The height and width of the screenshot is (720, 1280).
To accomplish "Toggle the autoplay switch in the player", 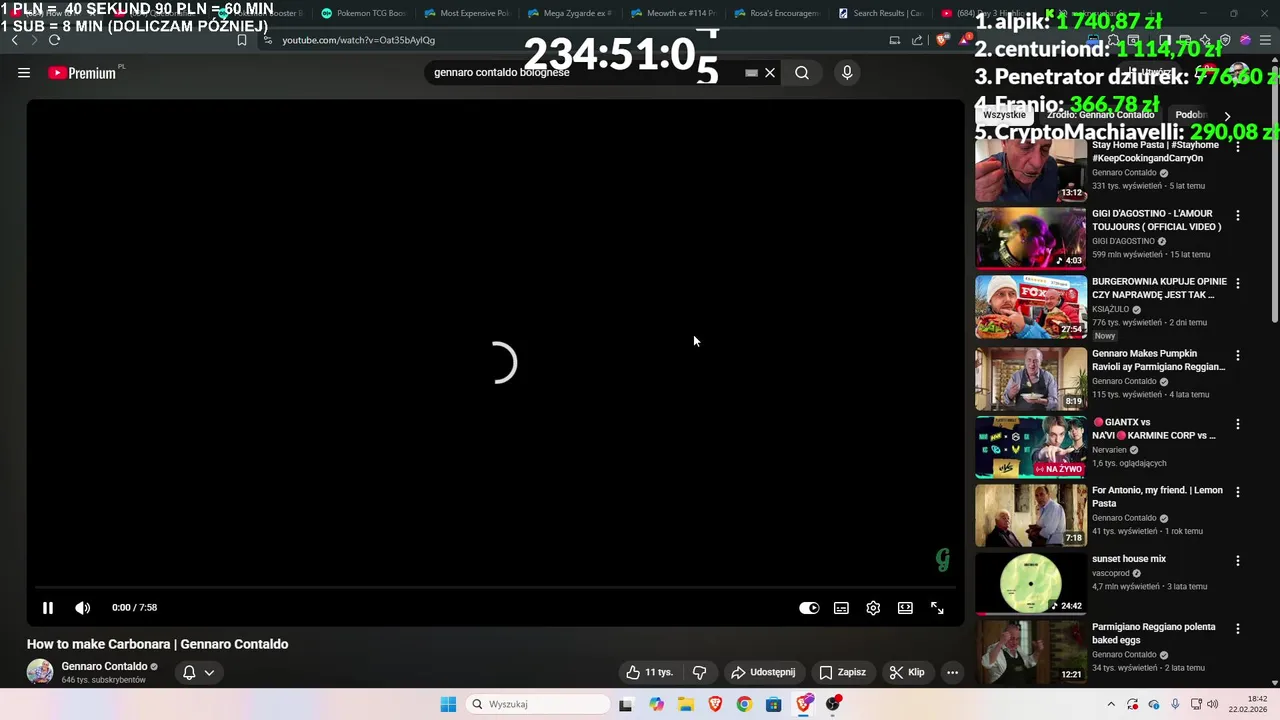I will [809, 608].
